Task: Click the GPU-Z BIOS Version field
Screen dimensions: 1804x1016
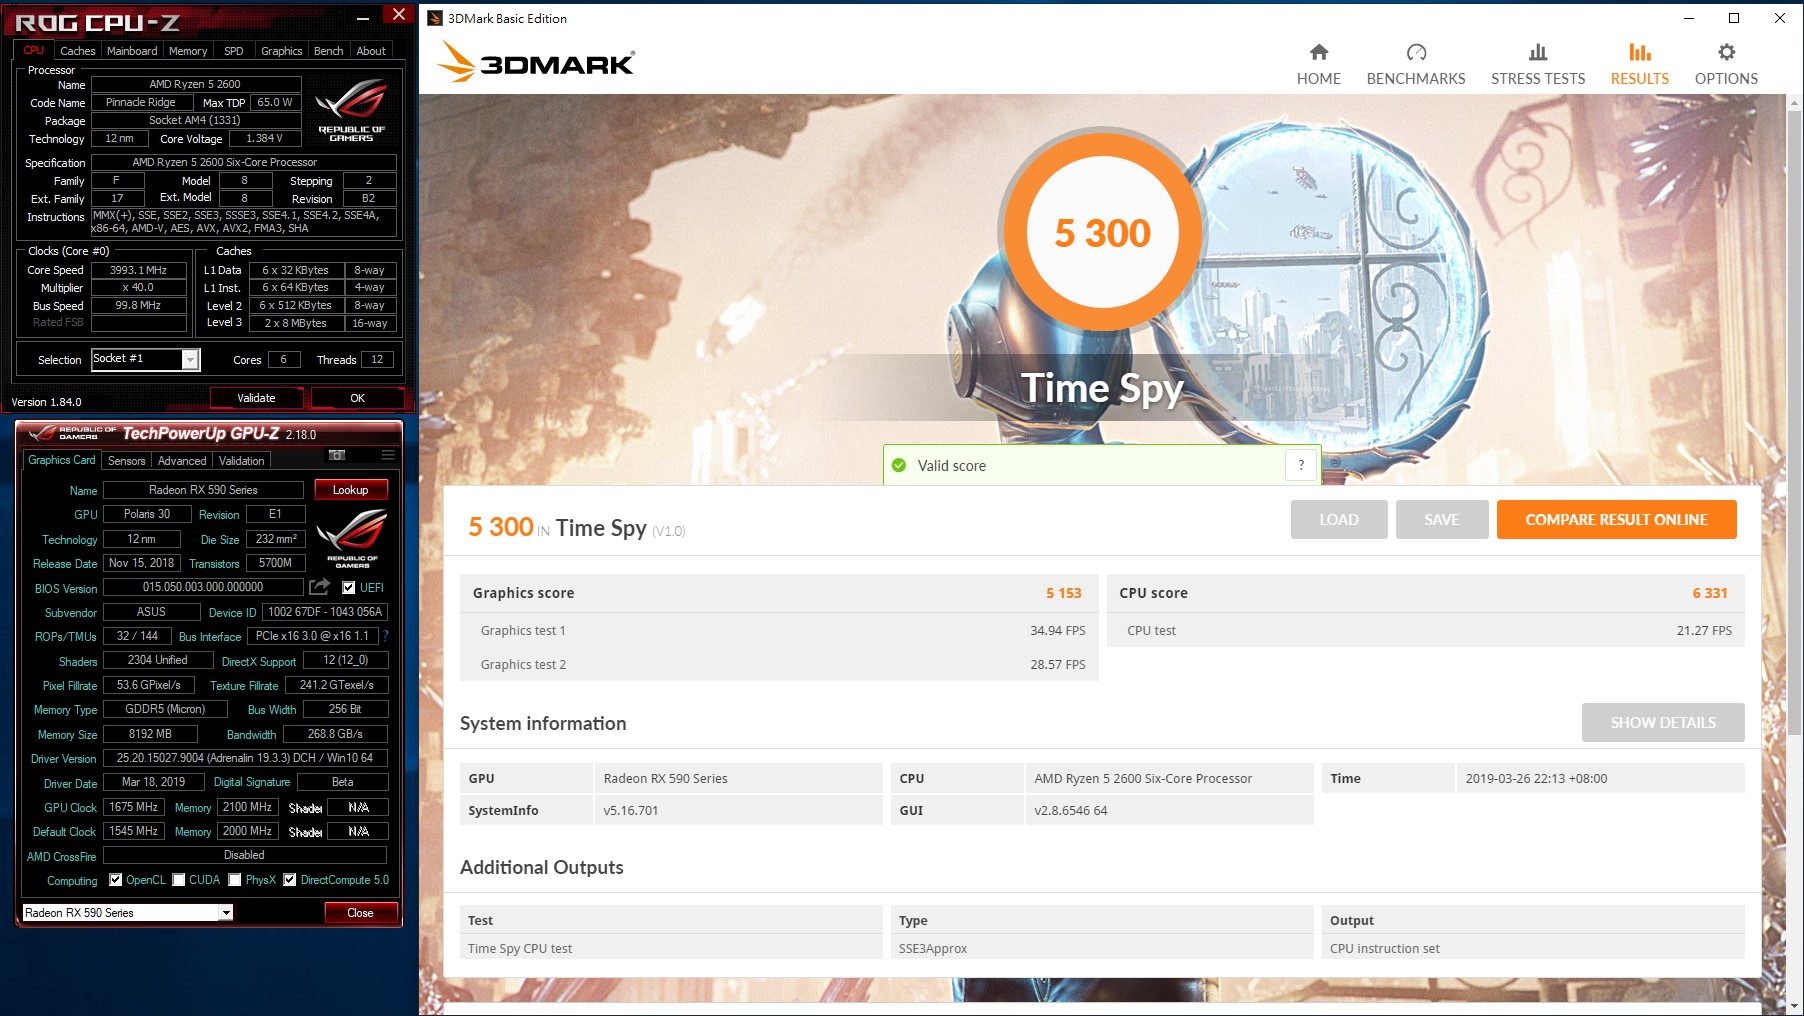Action: (203, 587)
